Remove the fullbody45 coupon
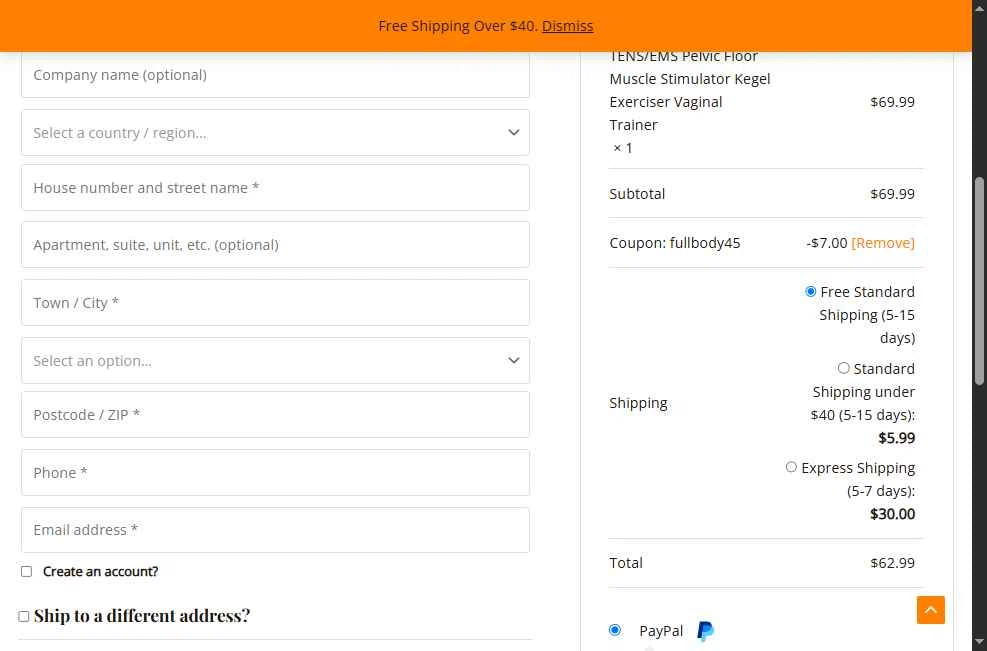Image resolution: width=987 pixels, height=651 pixels. coord(883,243)
